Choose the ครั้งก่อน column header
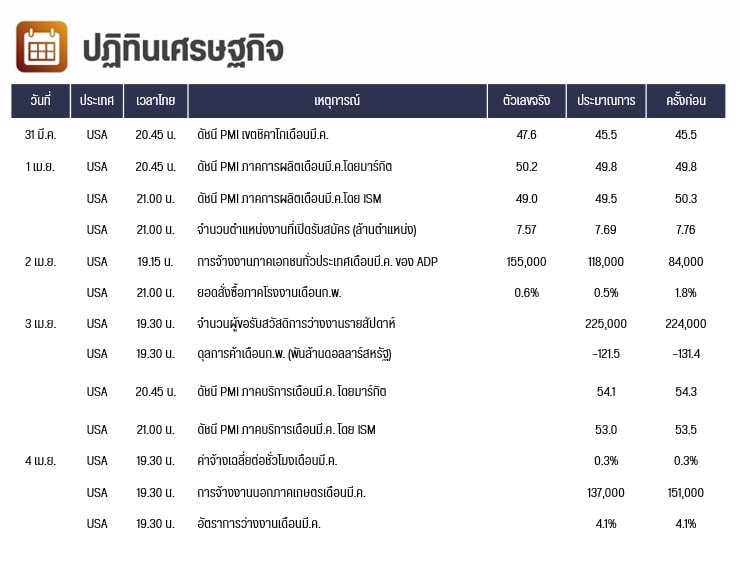The image size is (740, 570). (x=685, y=101)
